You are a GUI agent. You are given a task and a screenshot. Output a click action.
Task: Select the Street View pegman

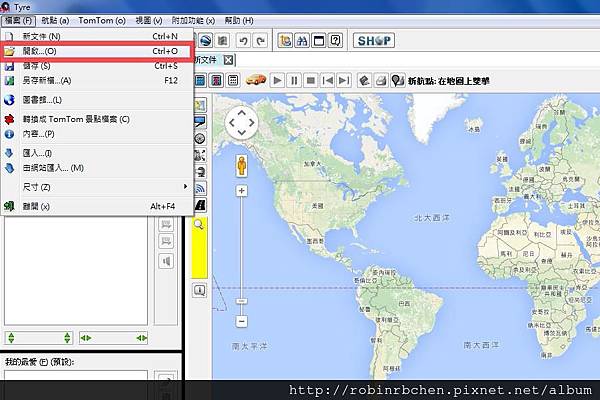pyautogui.click(x=241, y=166)
